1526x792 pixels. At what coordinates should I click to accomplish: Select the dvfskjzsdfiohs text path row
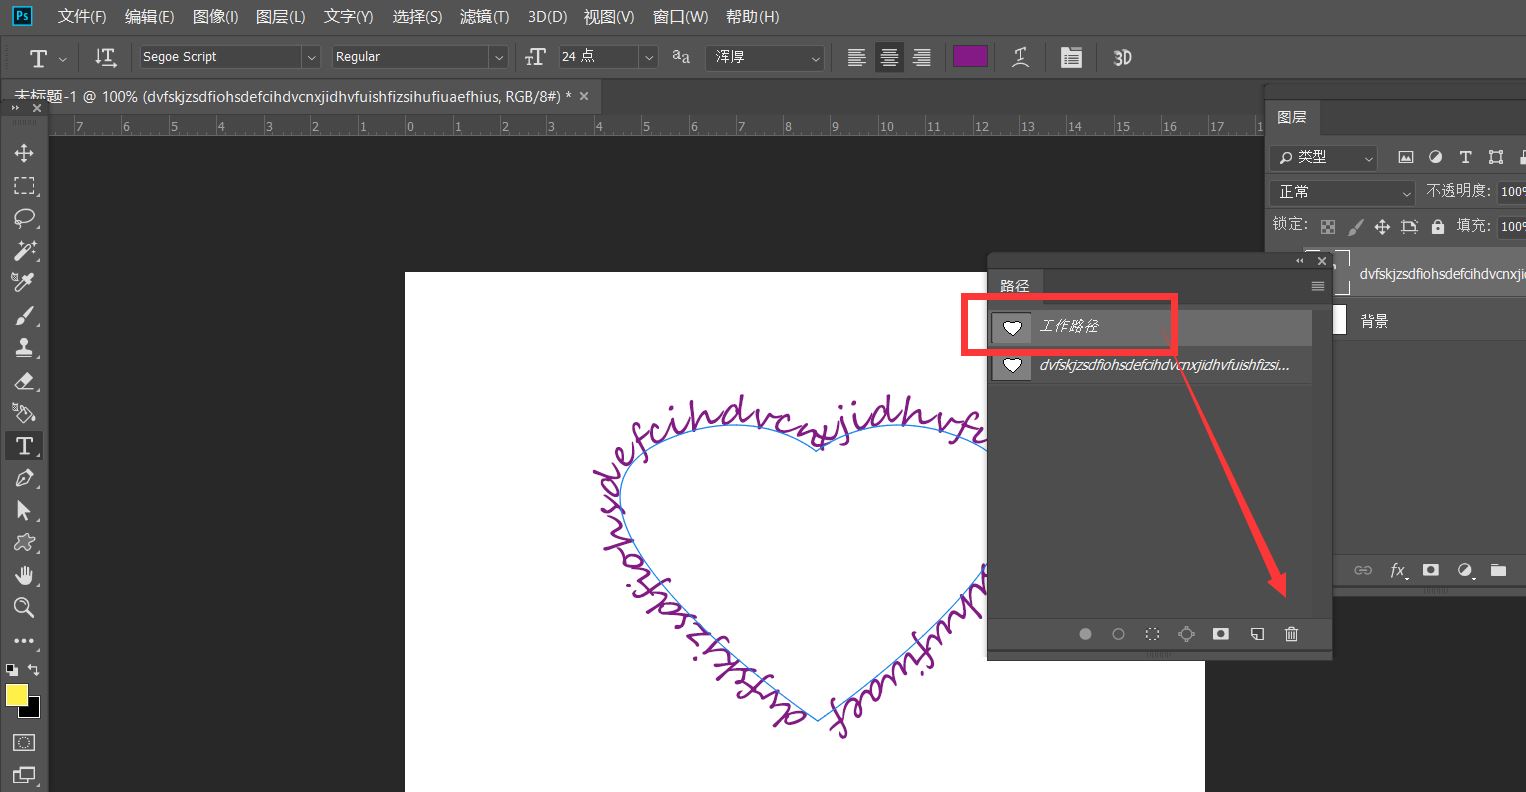[x=1150, y=365]
